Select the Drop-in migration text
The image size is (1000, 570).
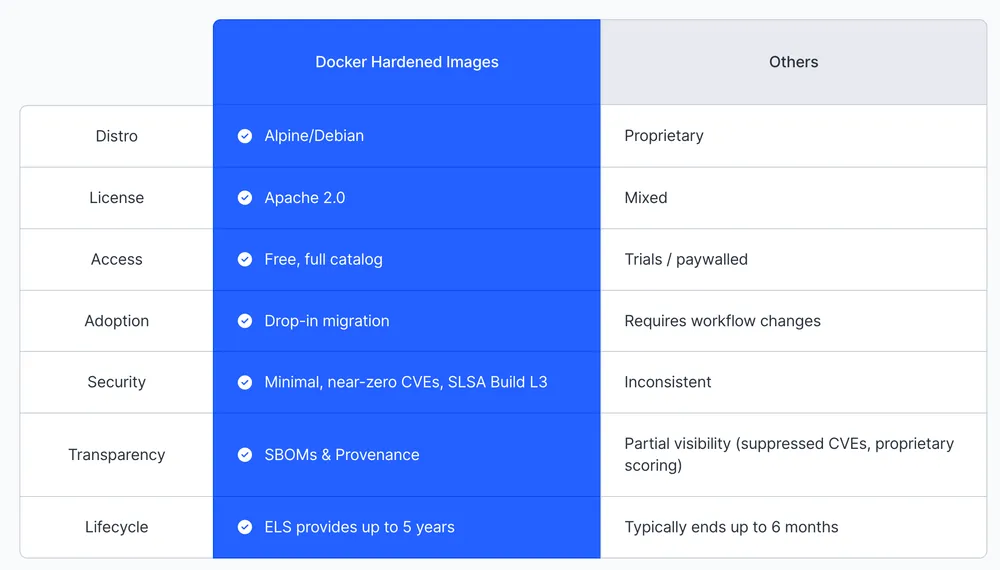327,321
